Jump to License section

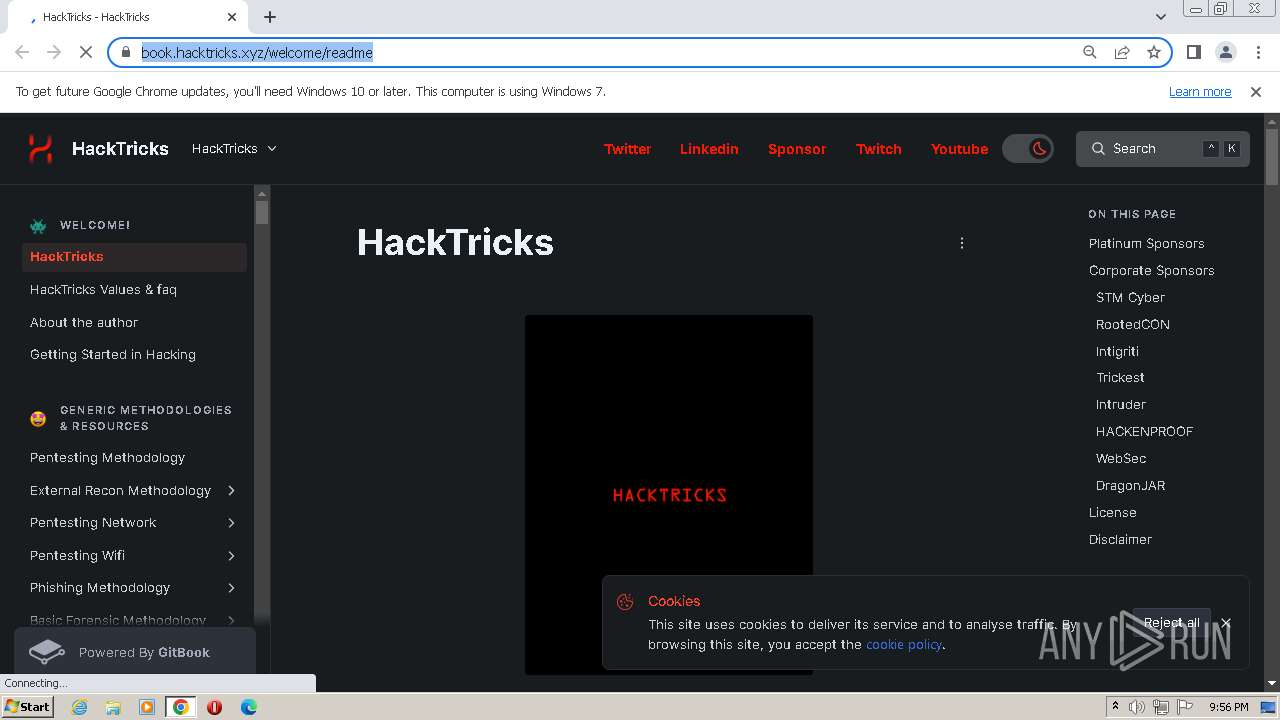click(1112, 513)
